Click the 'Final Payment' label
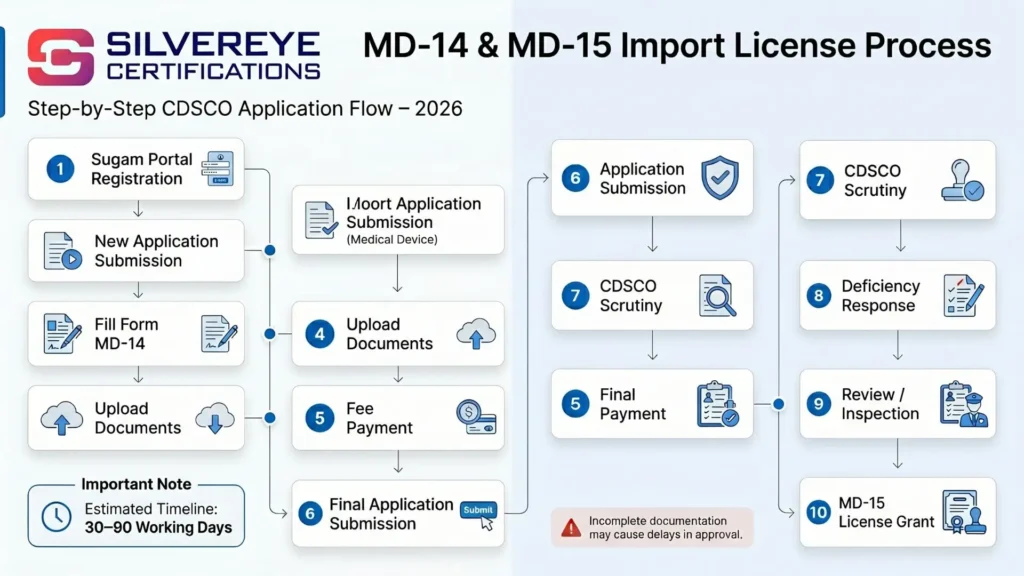Image resolution: width=1024 pixels, height=576 pixels. [632, 404]
